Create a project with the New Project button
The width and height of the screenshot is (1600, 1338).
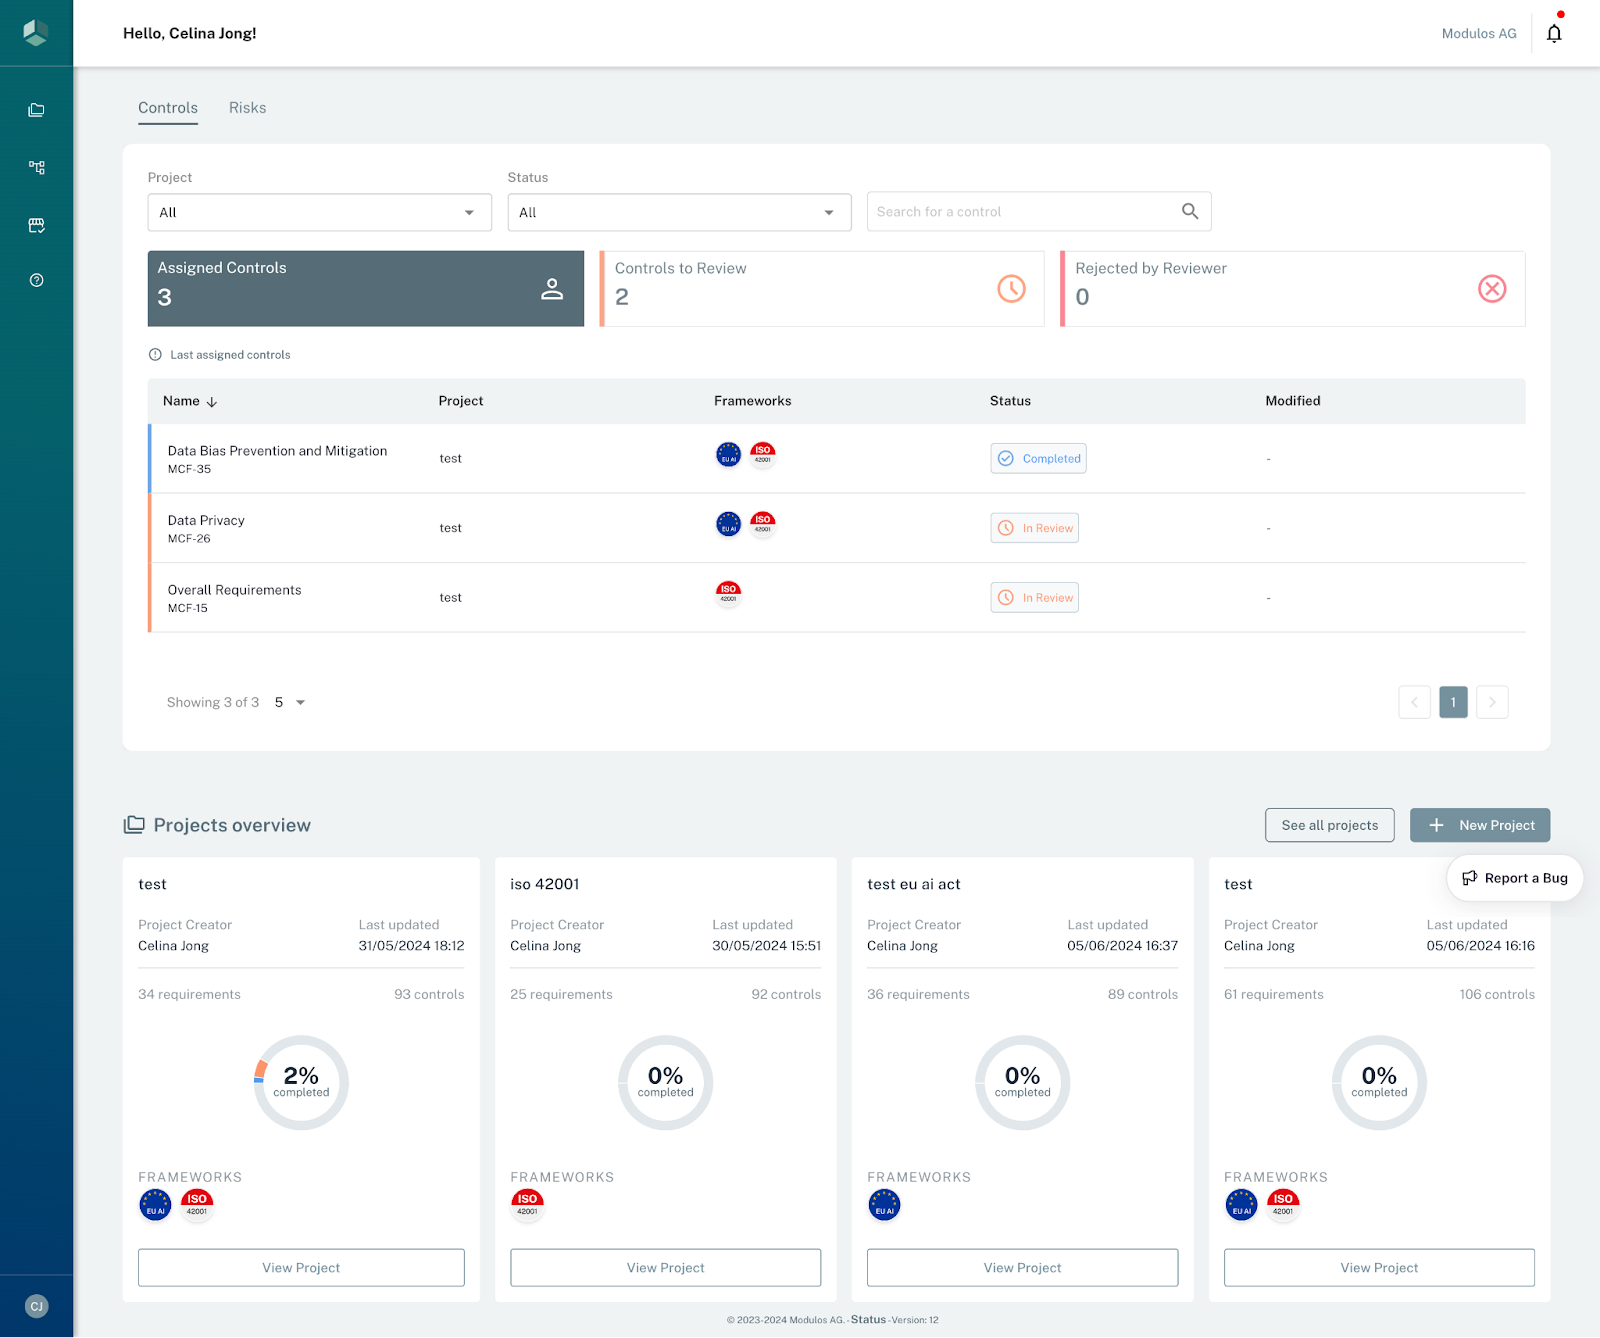coord(1480,825)
